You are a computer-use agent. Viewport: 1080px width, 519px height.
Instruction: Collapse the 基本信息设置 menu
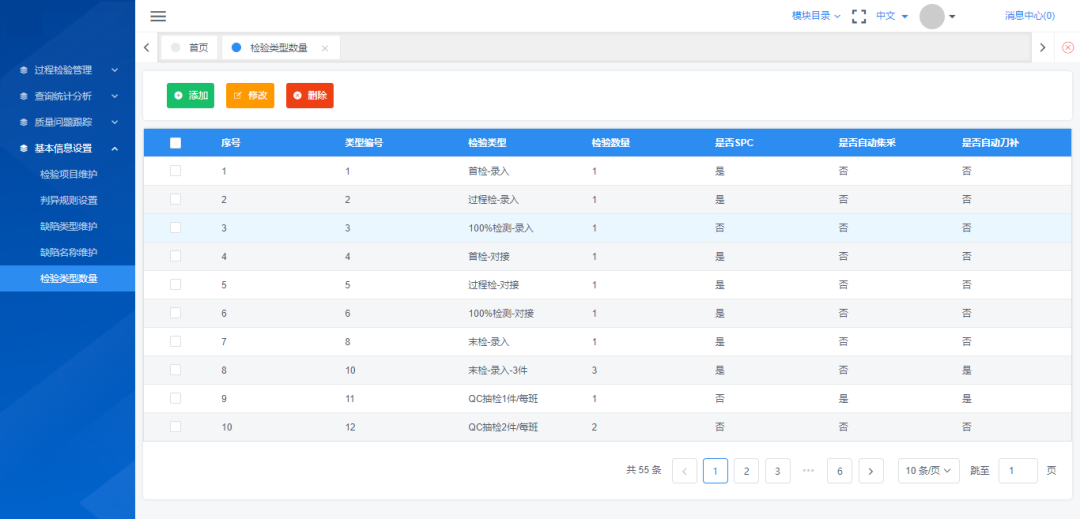coord(115,149)
